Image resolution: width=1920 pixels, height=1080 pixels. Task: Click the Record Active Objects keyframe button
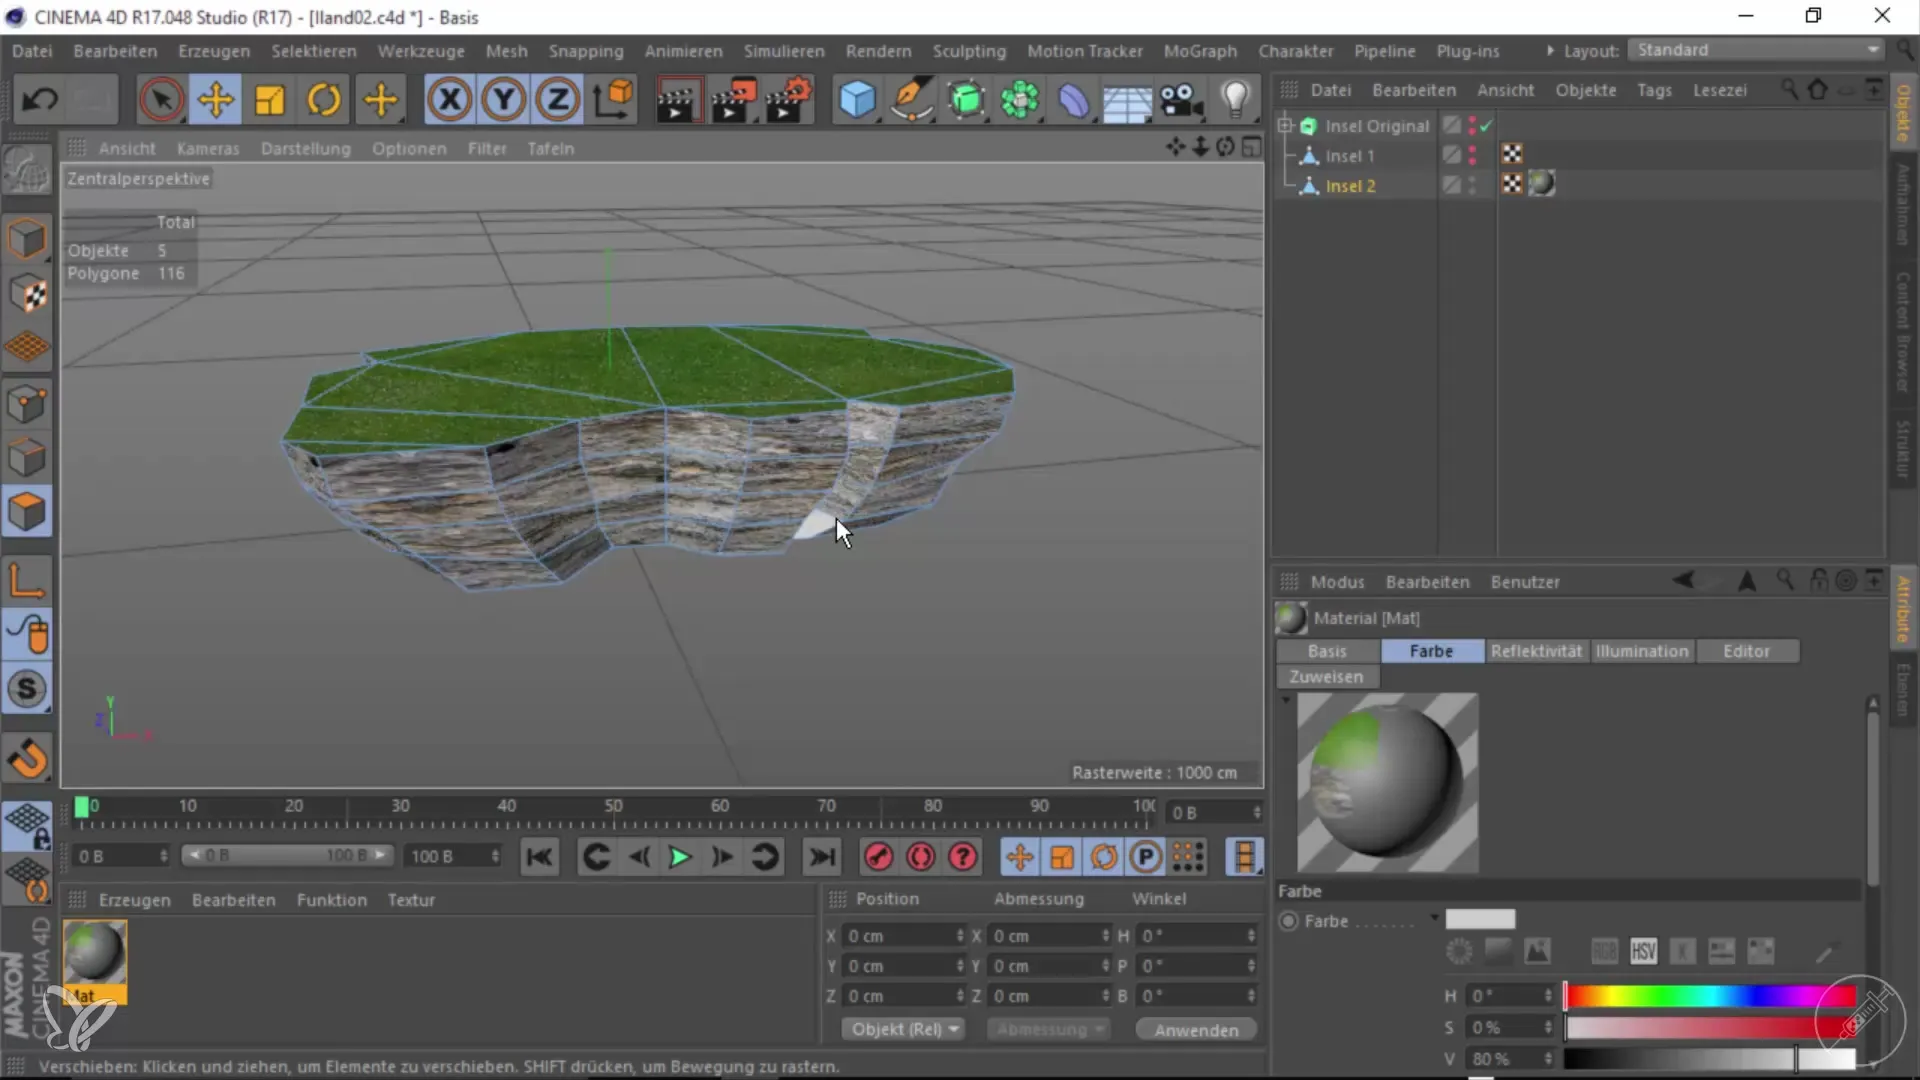pos(878,857)
